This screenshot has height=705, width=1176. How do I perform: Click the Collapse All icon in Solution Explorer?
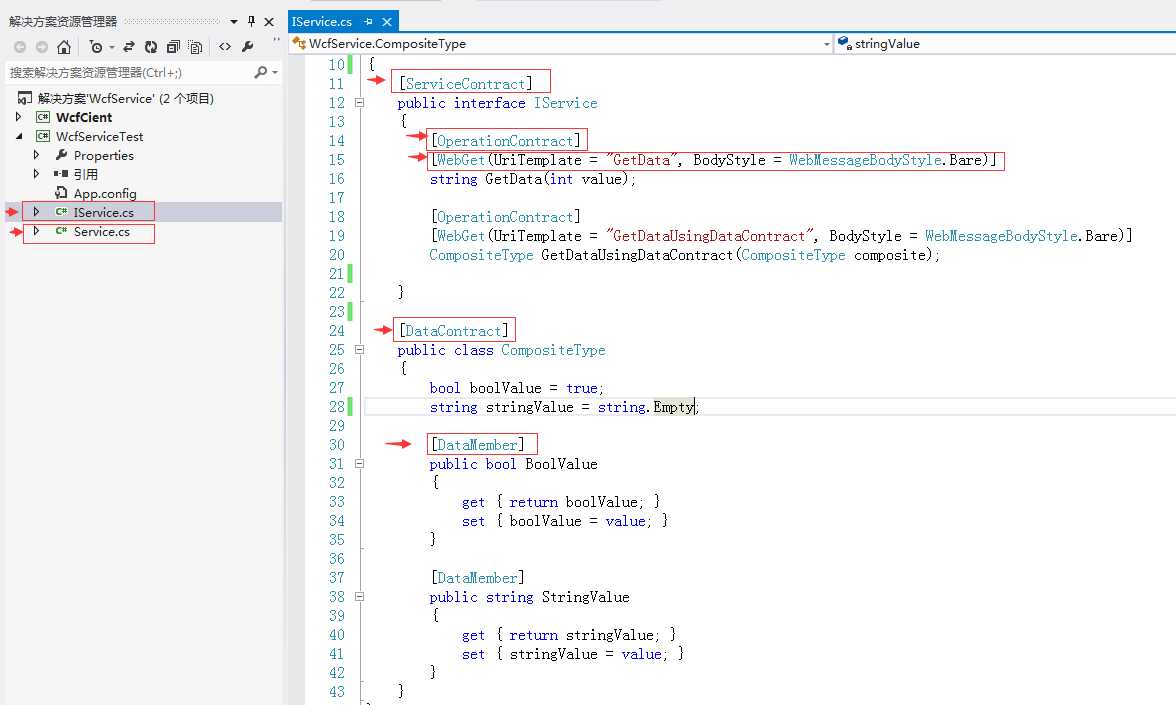pos(173,47)
